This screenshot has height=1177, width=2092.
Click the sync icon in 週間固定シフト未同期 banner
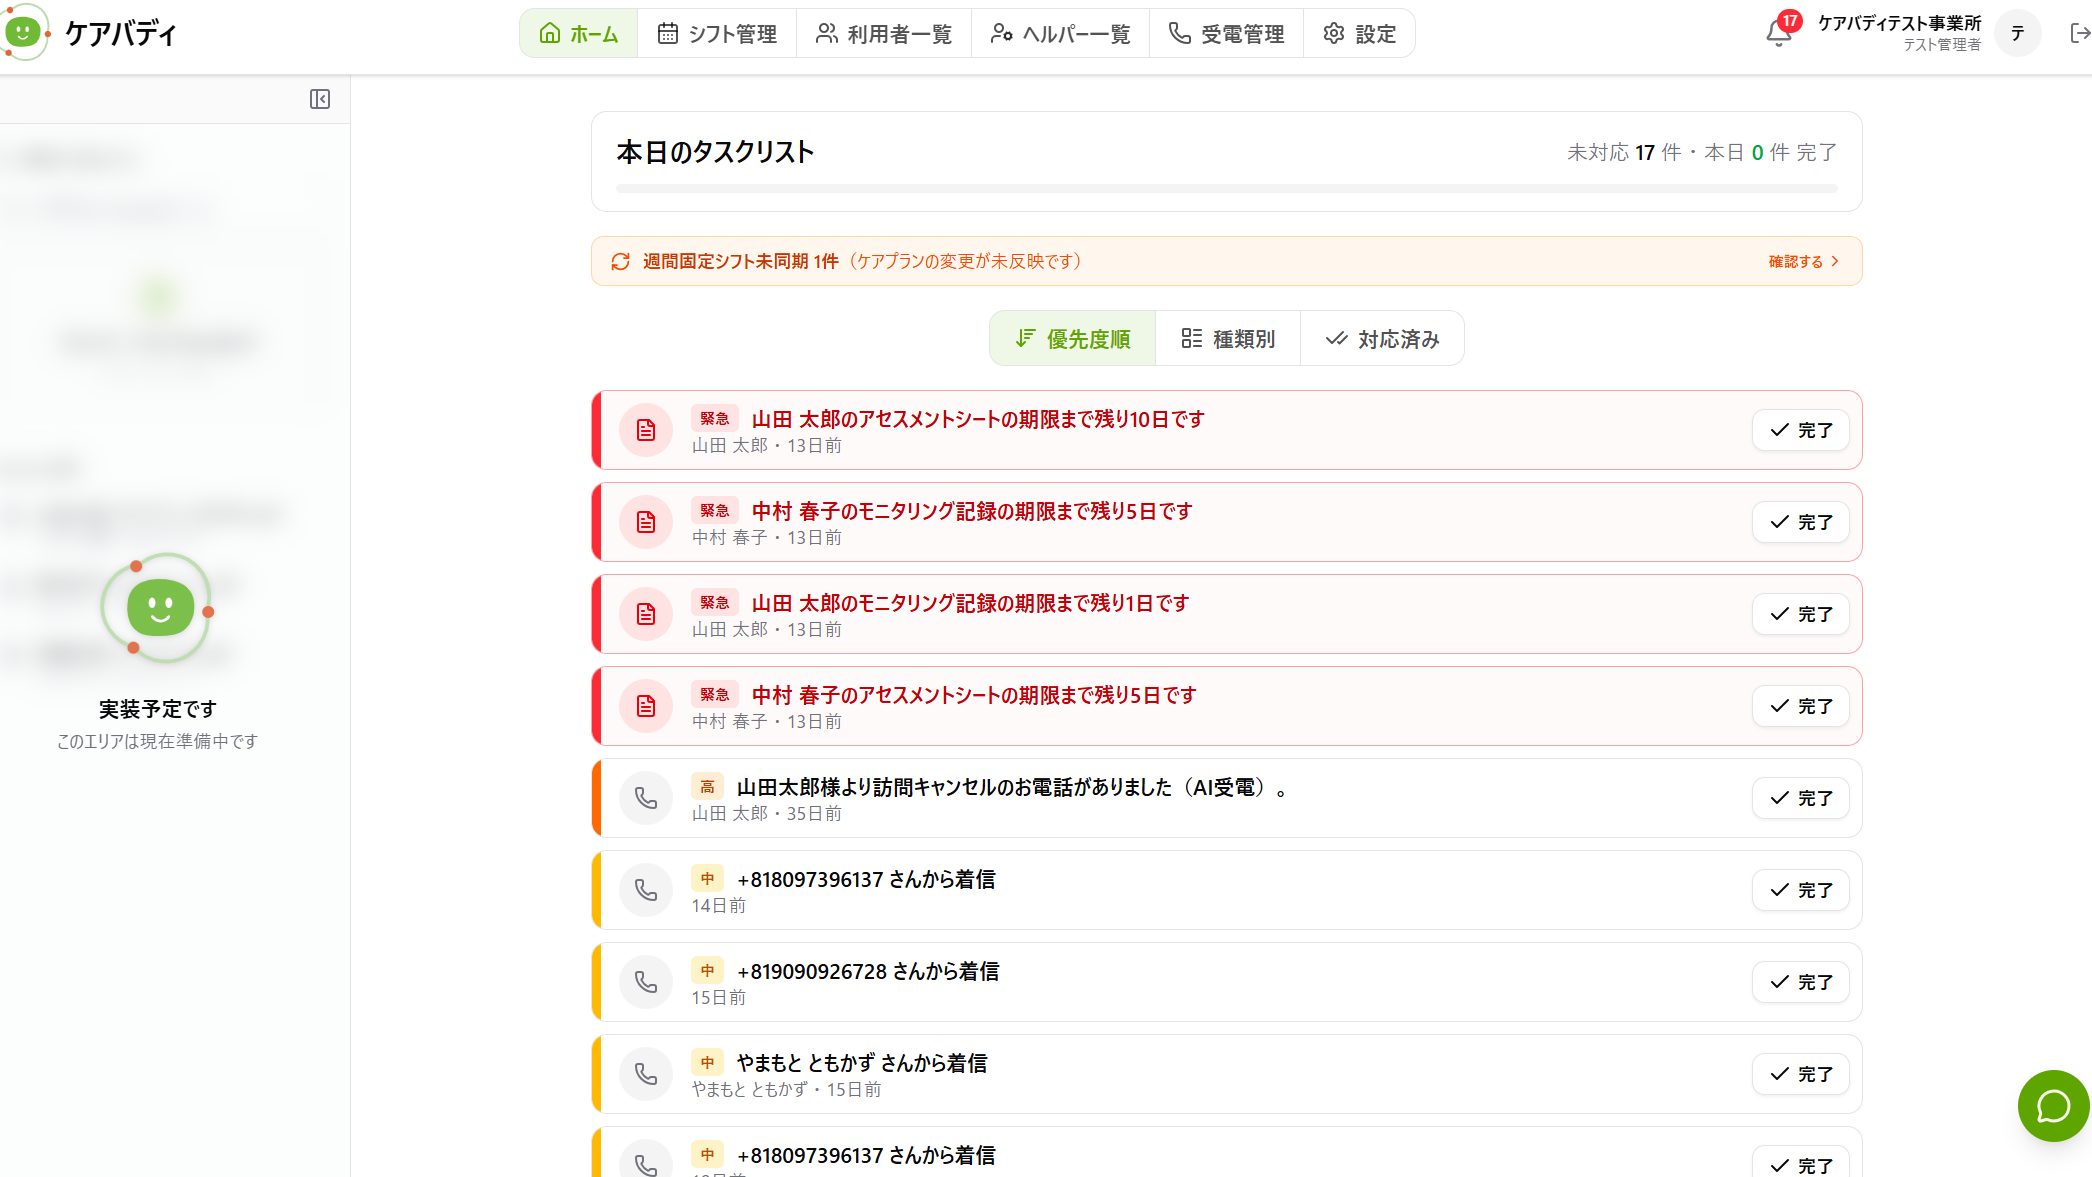621,261
